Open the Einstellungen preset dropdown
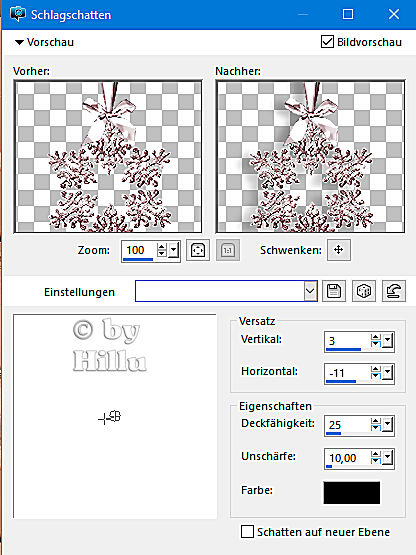Image resolution: width=416 pixels, height=555 pixels. tap(310, 291)
